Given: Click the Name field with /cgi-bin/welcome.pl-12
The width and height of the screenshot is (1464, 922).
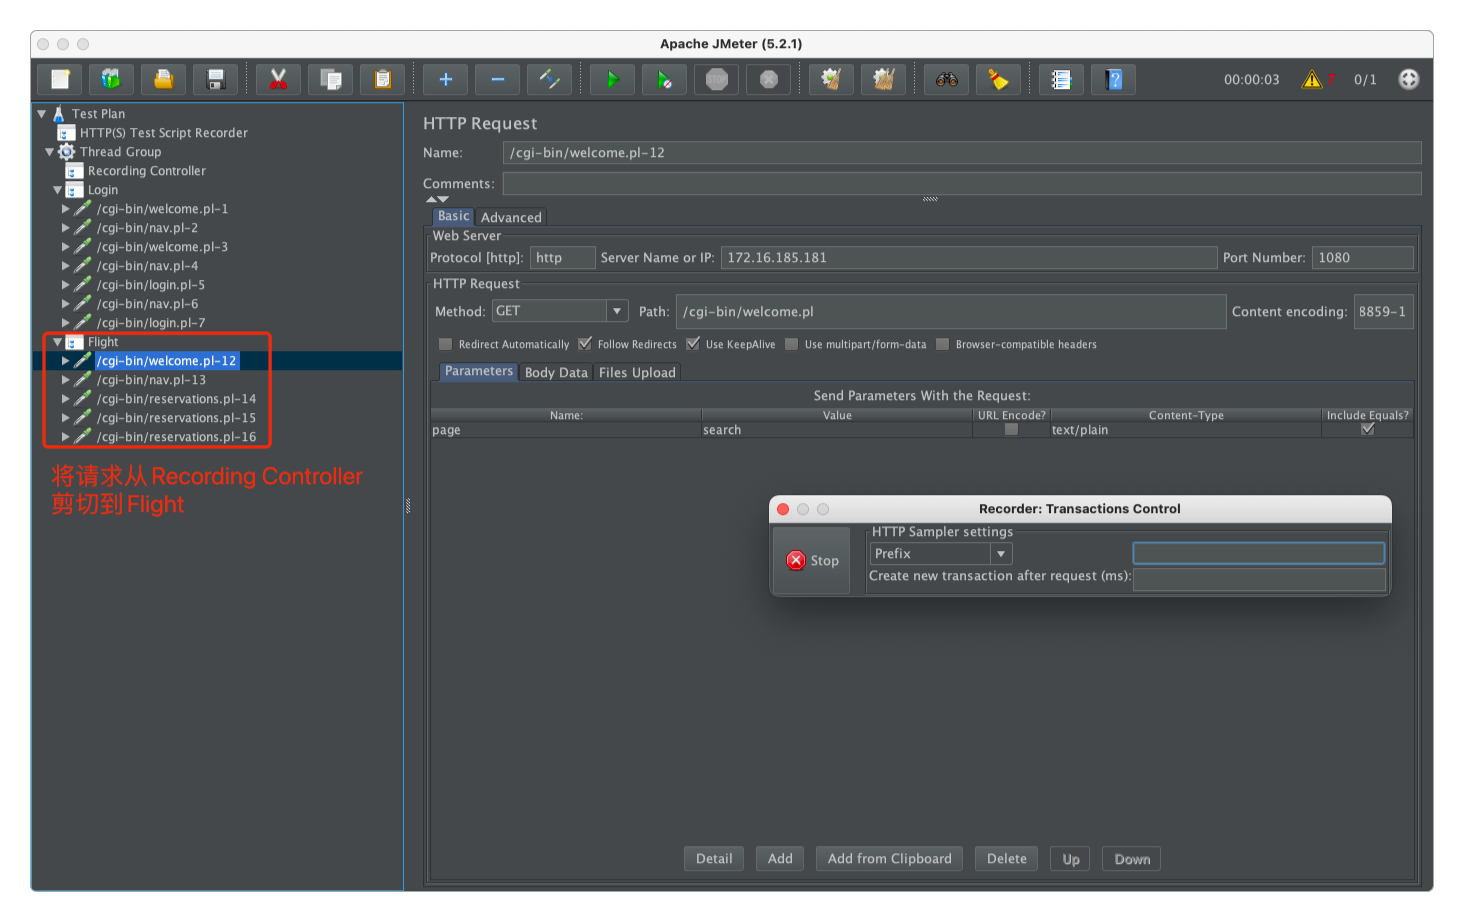Looking at the screenshot, I should coord(961,152).
